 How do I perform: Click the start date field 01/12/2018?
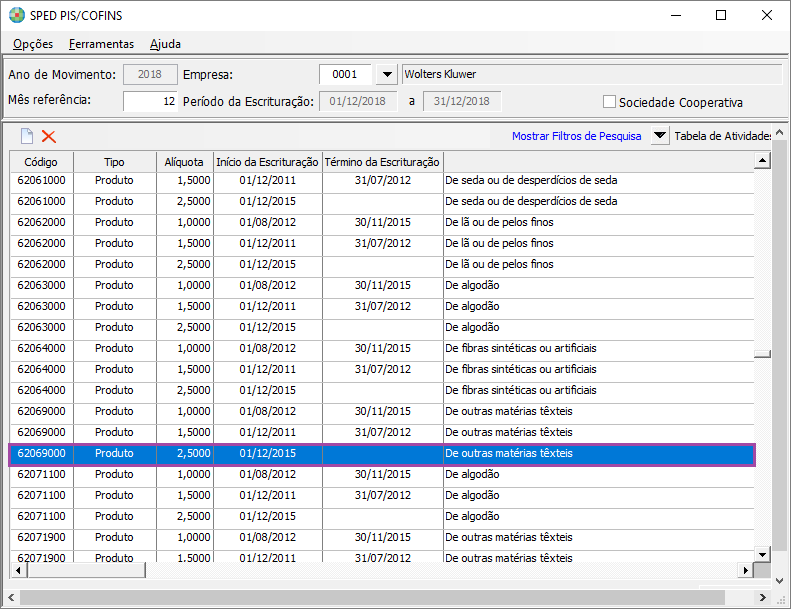click(358, 101)
